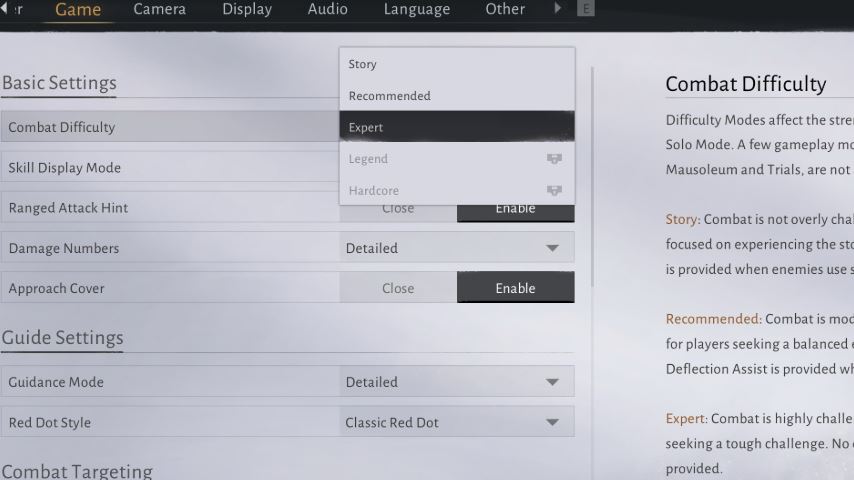The image size is (854, 480).
Task: Select the Language tab
Action: (416, 9)
